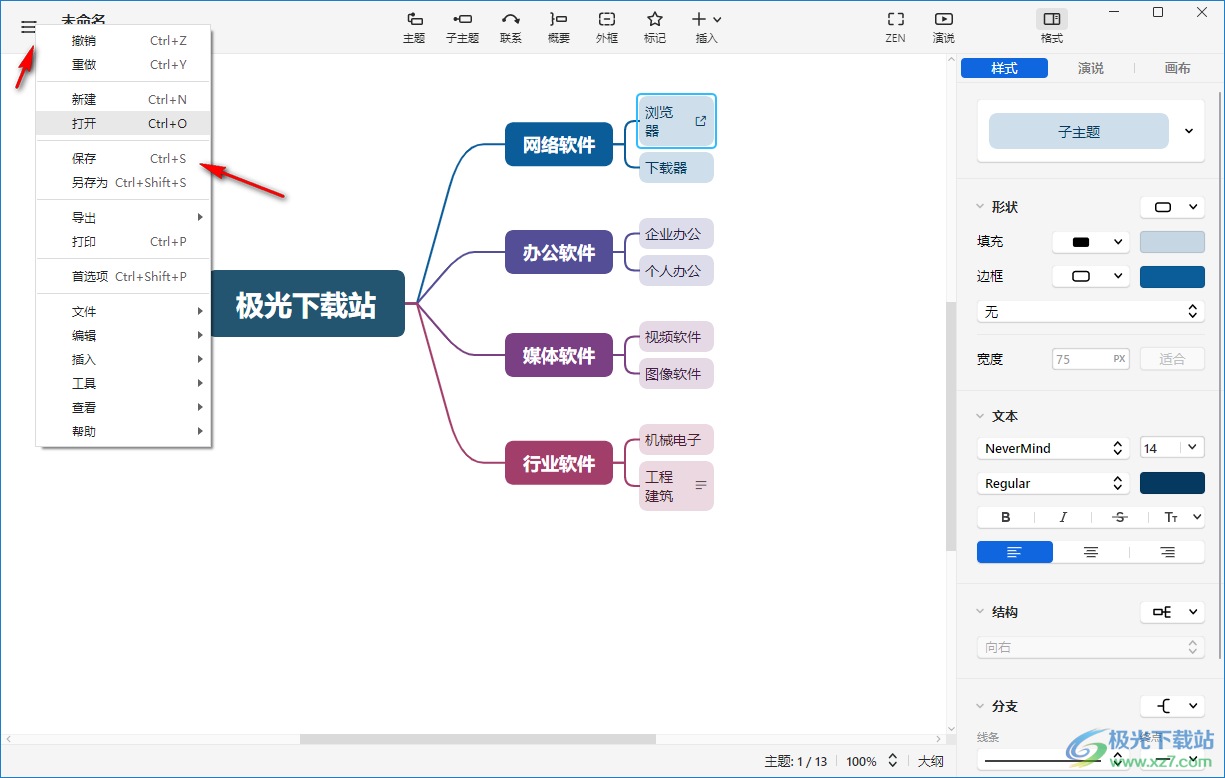Toggle bold text formatting

coord(1006,517)
